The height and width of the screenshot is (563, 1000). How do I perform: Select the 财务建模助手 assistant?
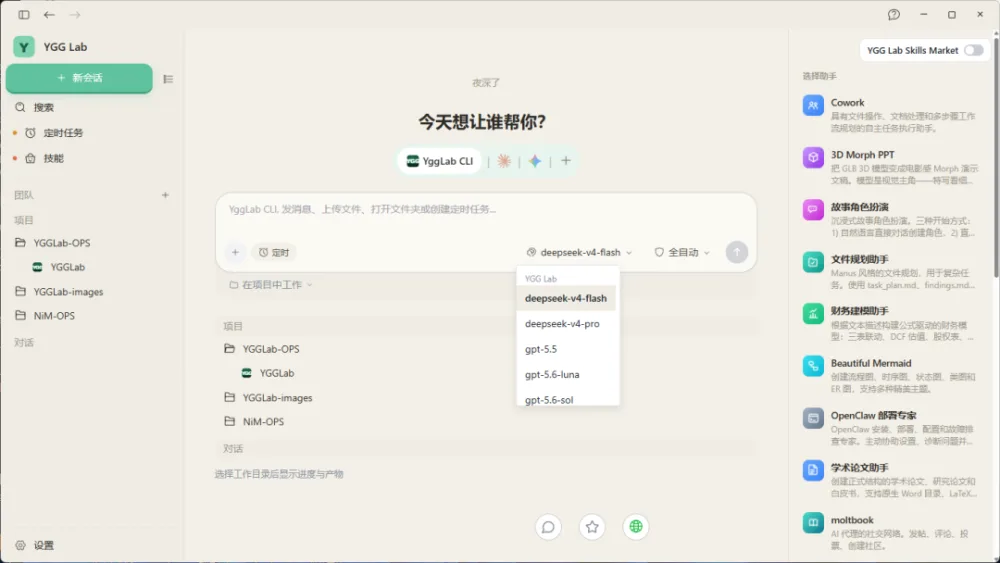(x=891, y=323)
